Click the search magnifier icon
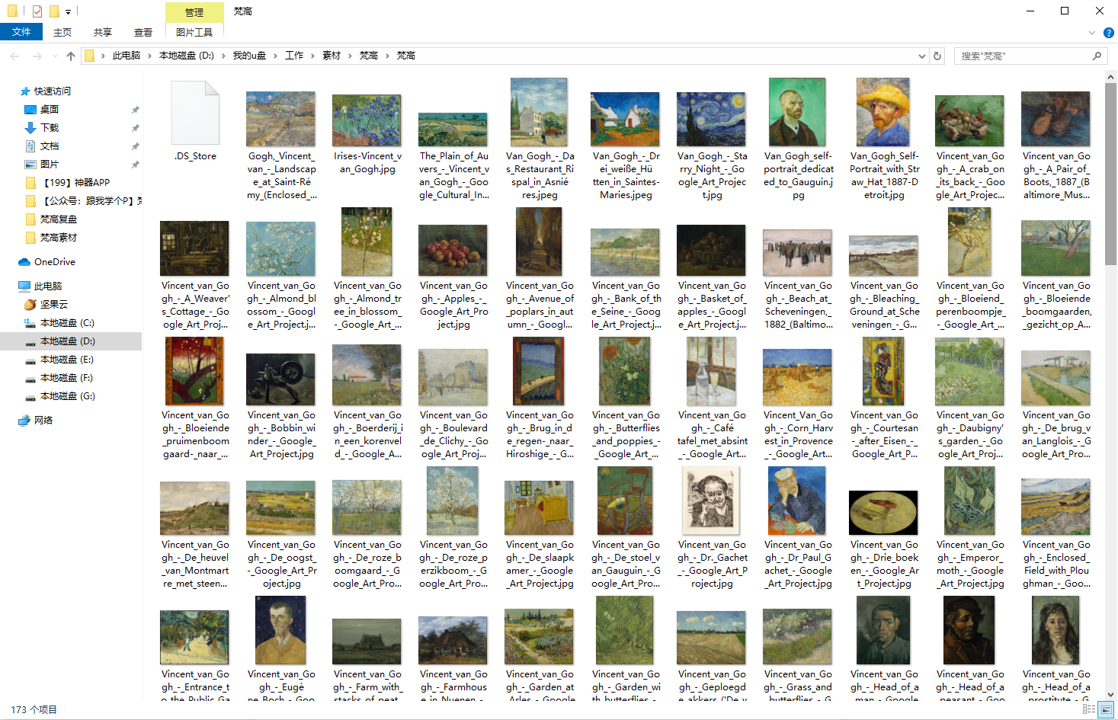The image size is (1118, 720). tap(1097, 56)
